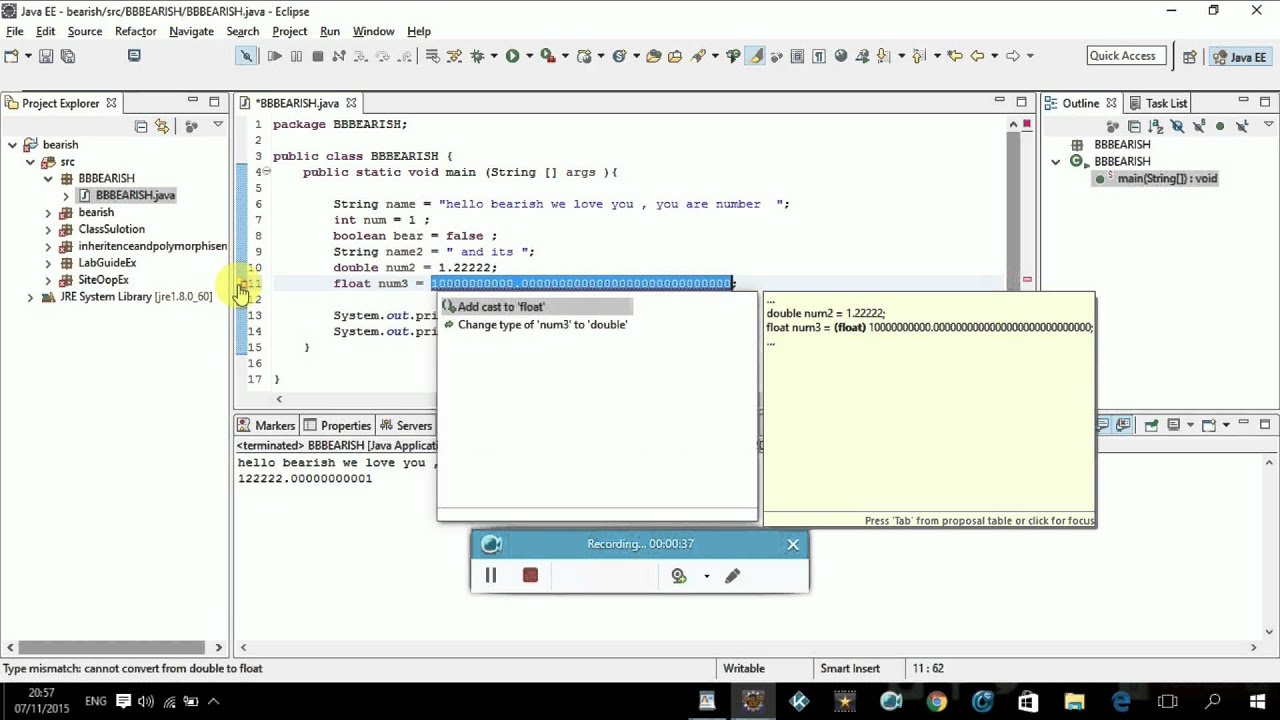Open dropdown arrow next to Run icon
This screenshot has width=1280, height=720.
coord(527,56)
